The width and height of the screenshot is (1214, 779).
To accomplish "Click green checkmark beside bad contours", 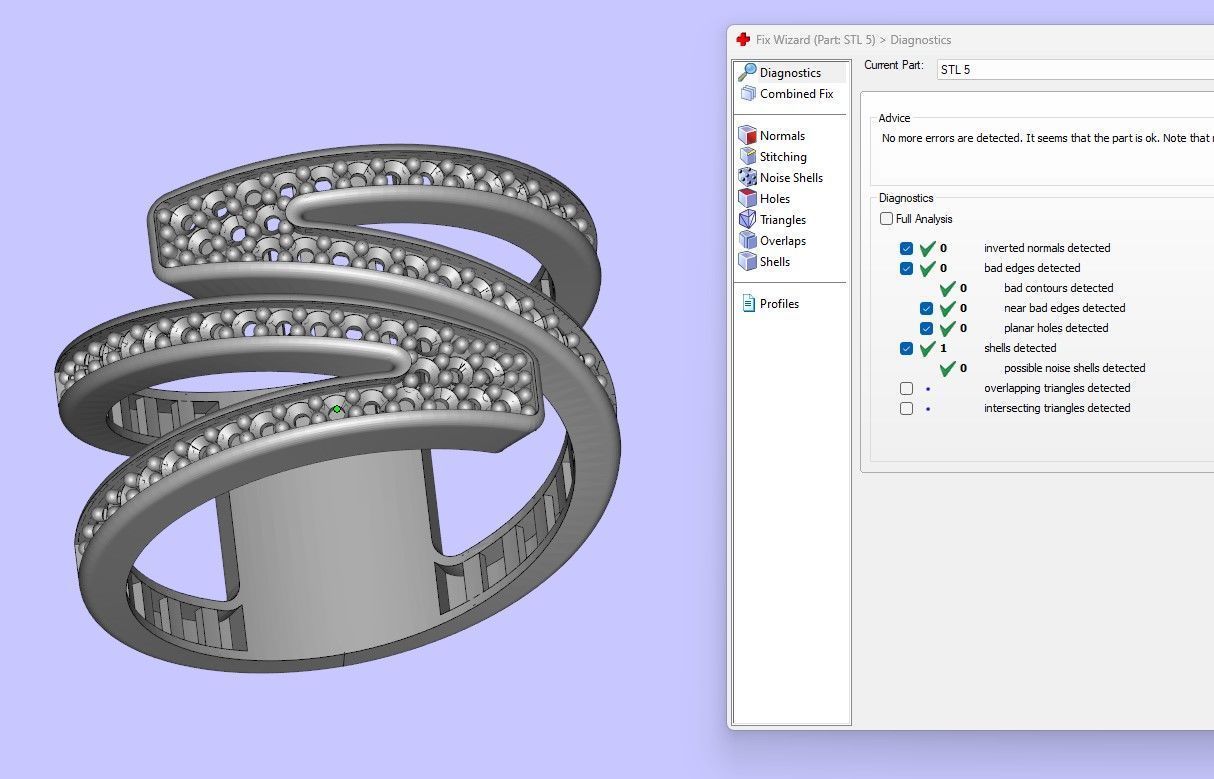I will coord(948,288).
